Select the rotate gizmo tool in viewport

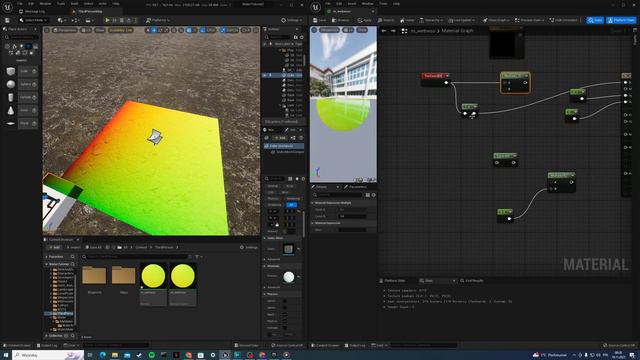pos(160,30)
